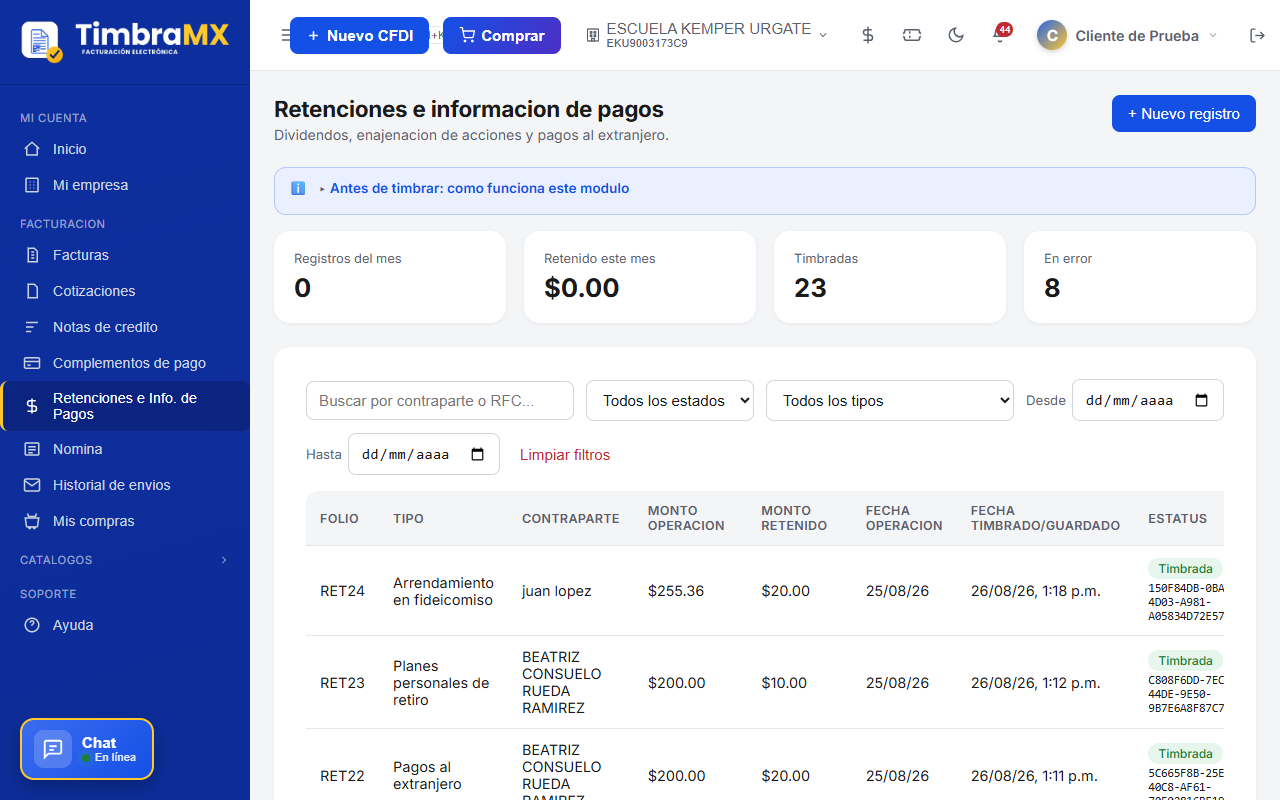The height and width of the screenshot is (800, 1280).
Task: Click the TimbraMX logo
Action: pyautogui.click(x=125, y=40)
